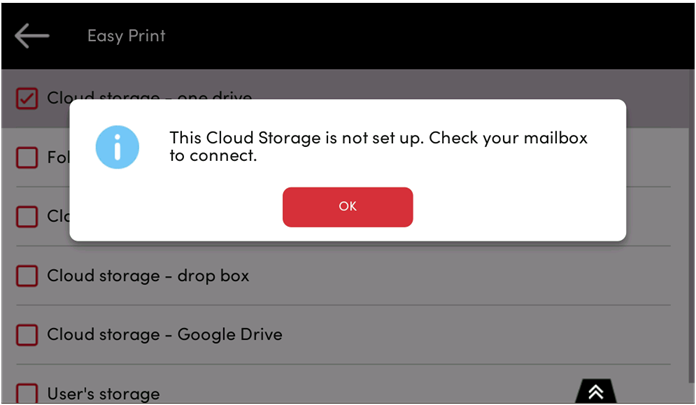Select the 'Cloud storage - drop box' label
This screenshot has height=405, width=696.
coord(148,275)
